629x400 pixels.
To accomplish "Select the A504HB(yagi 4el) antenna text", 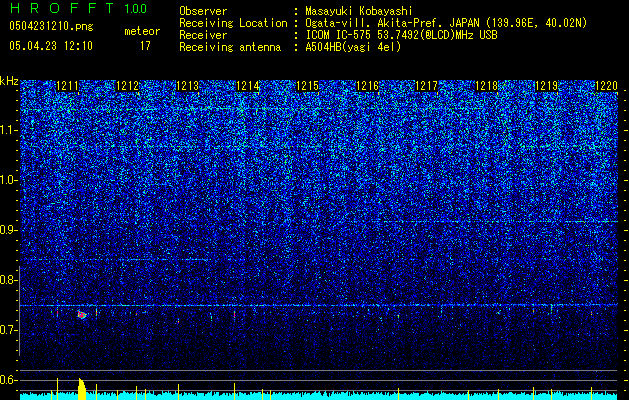I will coord(353,47).
